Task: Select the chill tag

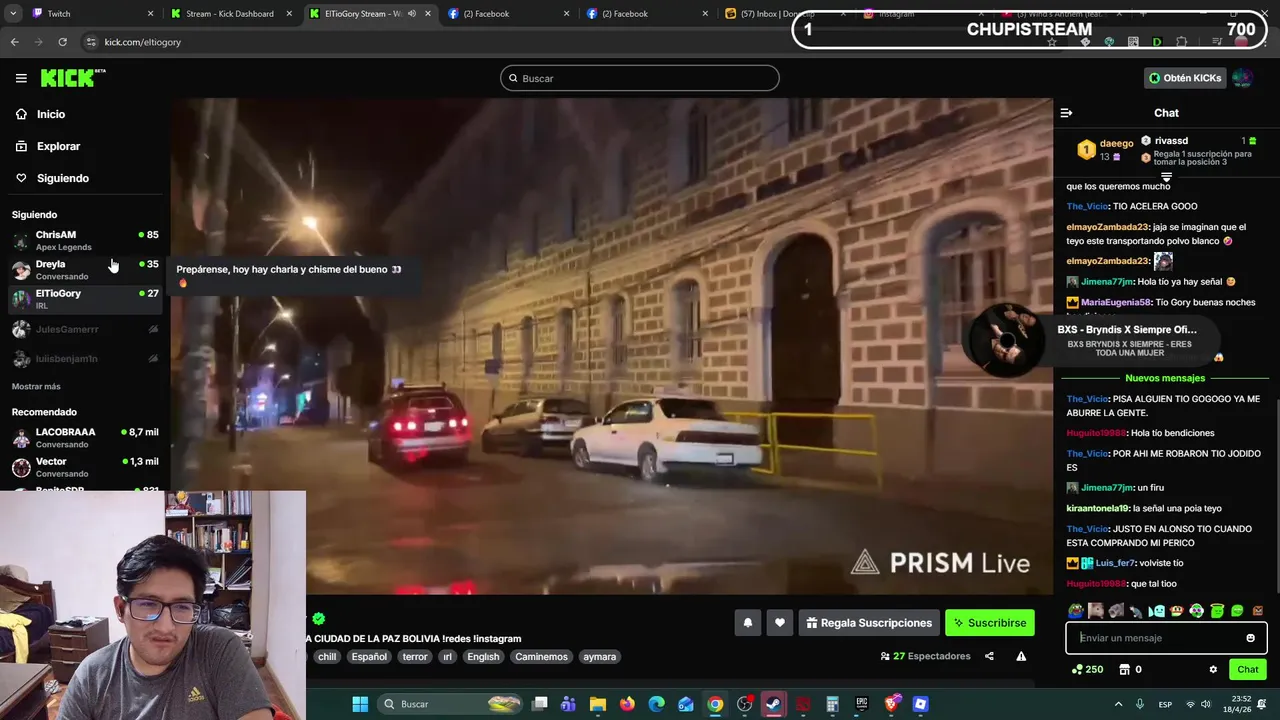Action: pos(327,657)
